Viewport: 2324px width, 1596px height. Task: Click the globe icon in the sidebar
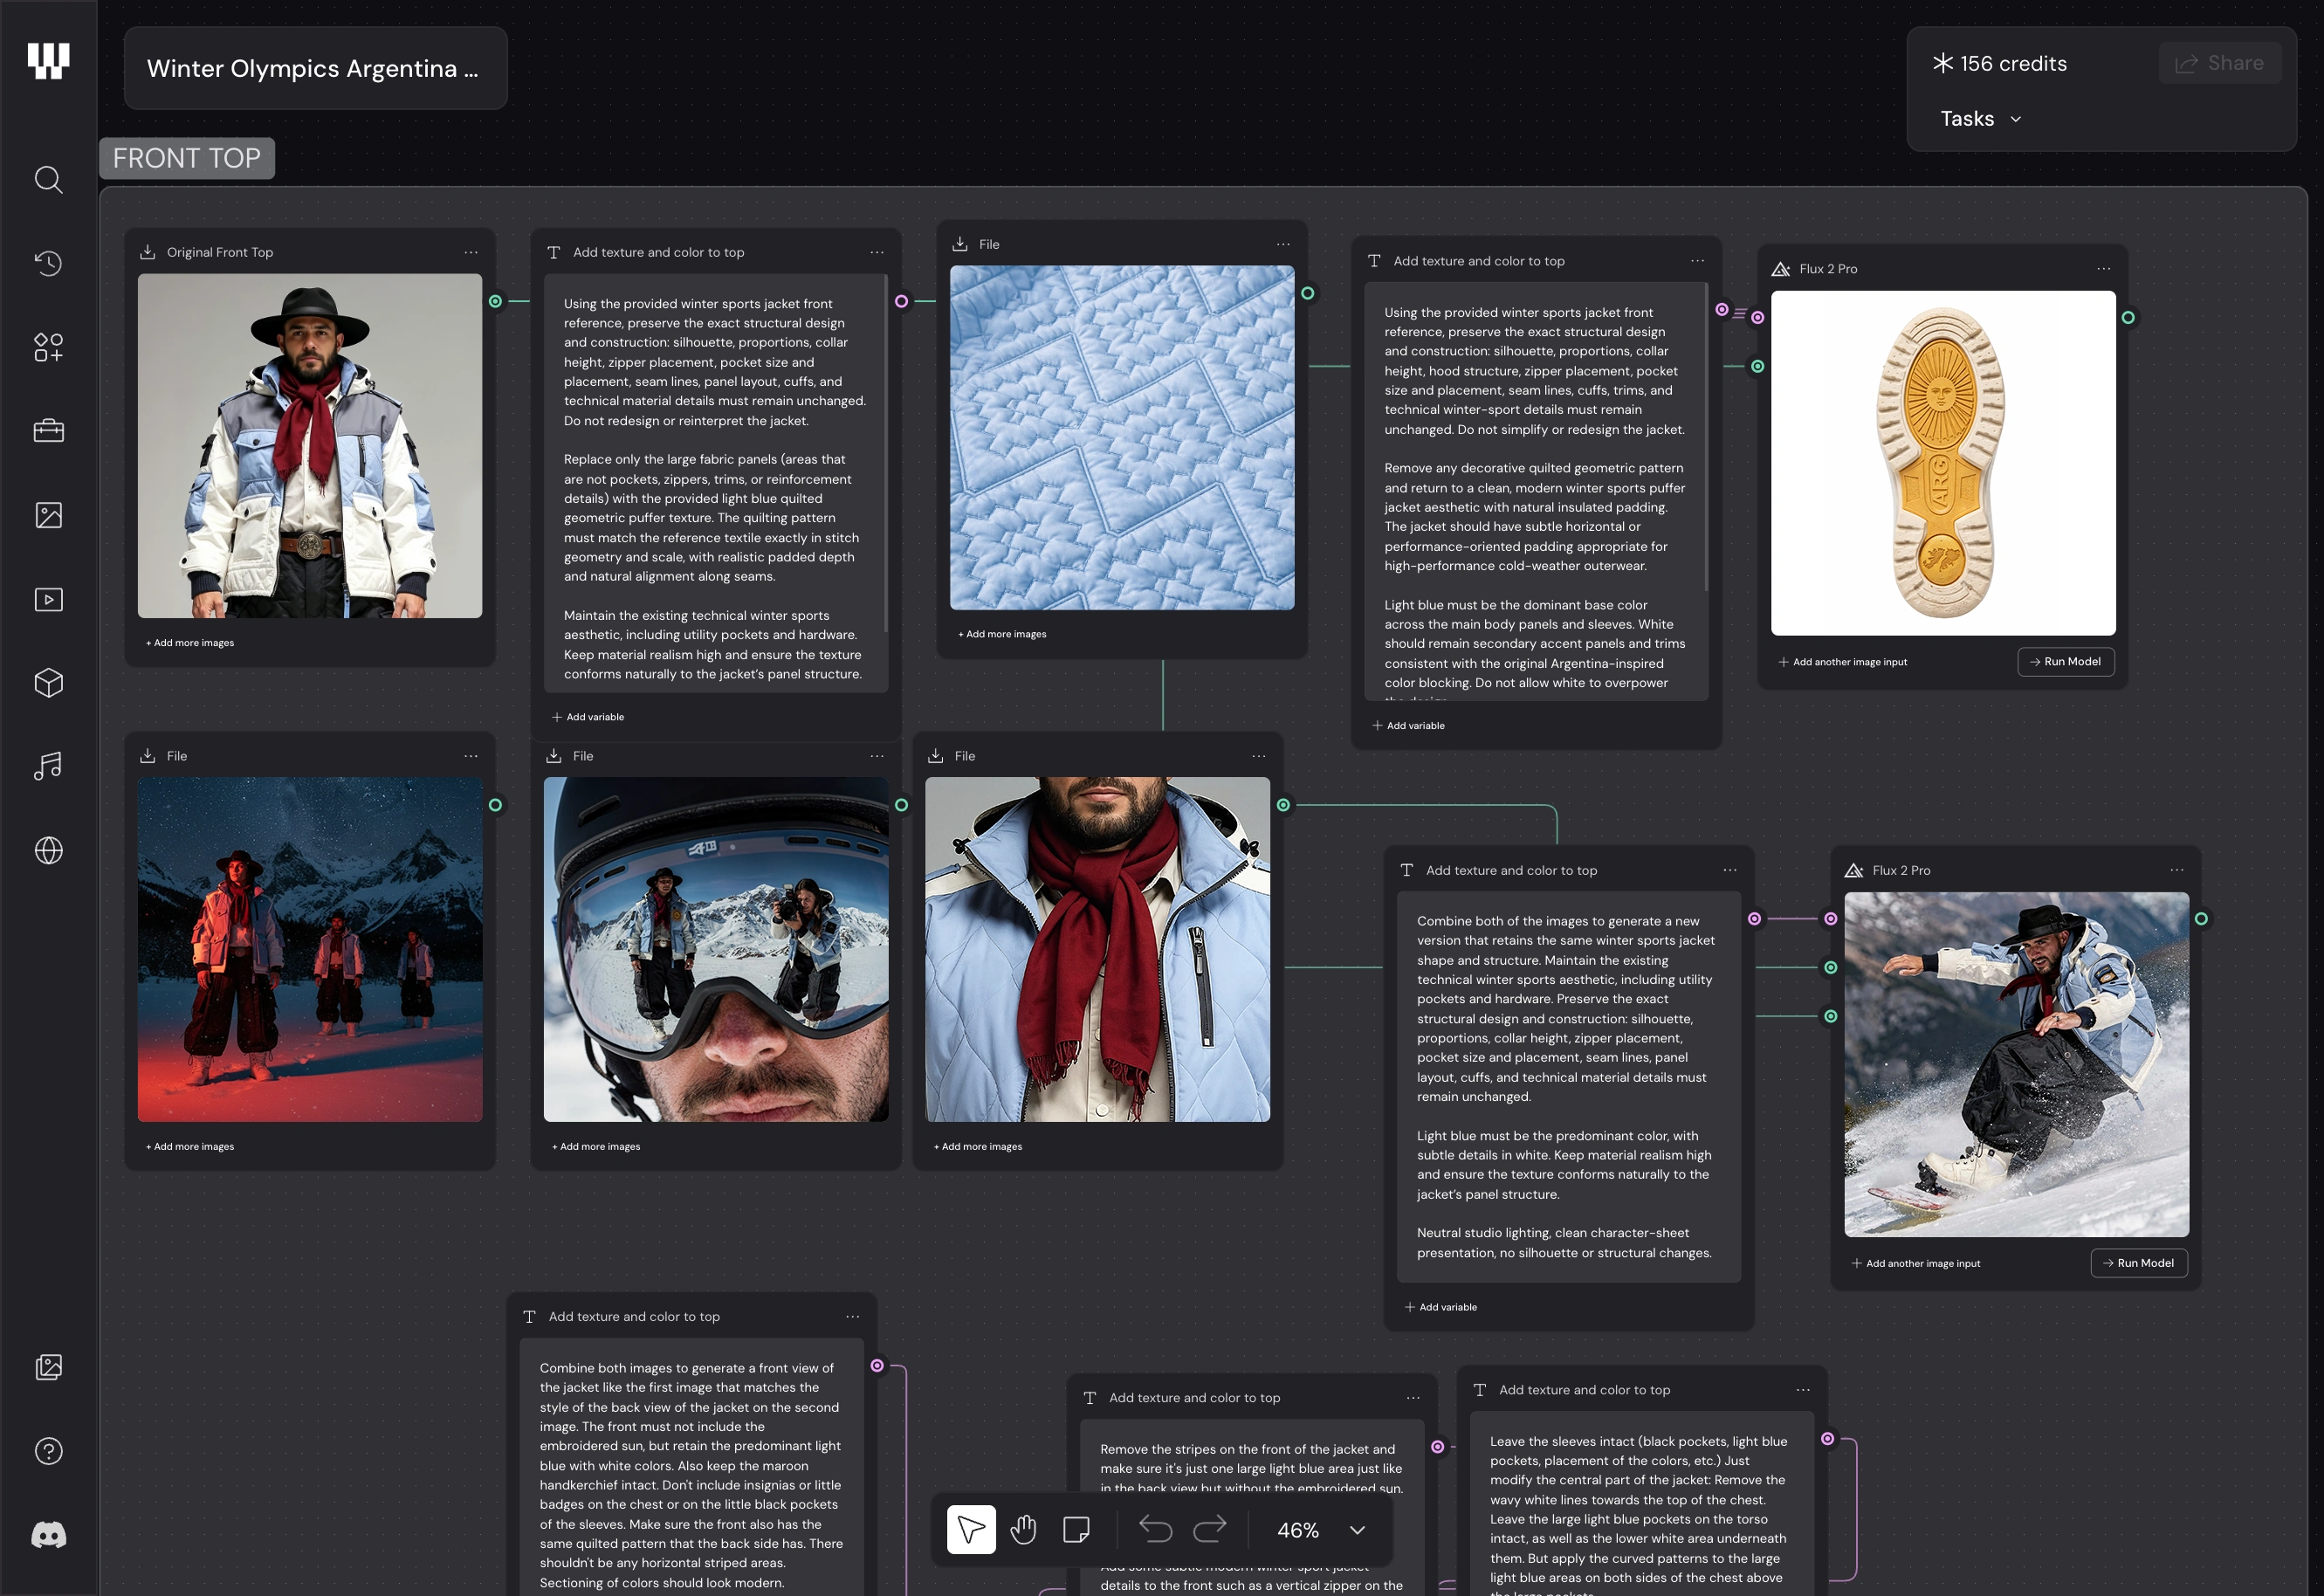point(48,851)
